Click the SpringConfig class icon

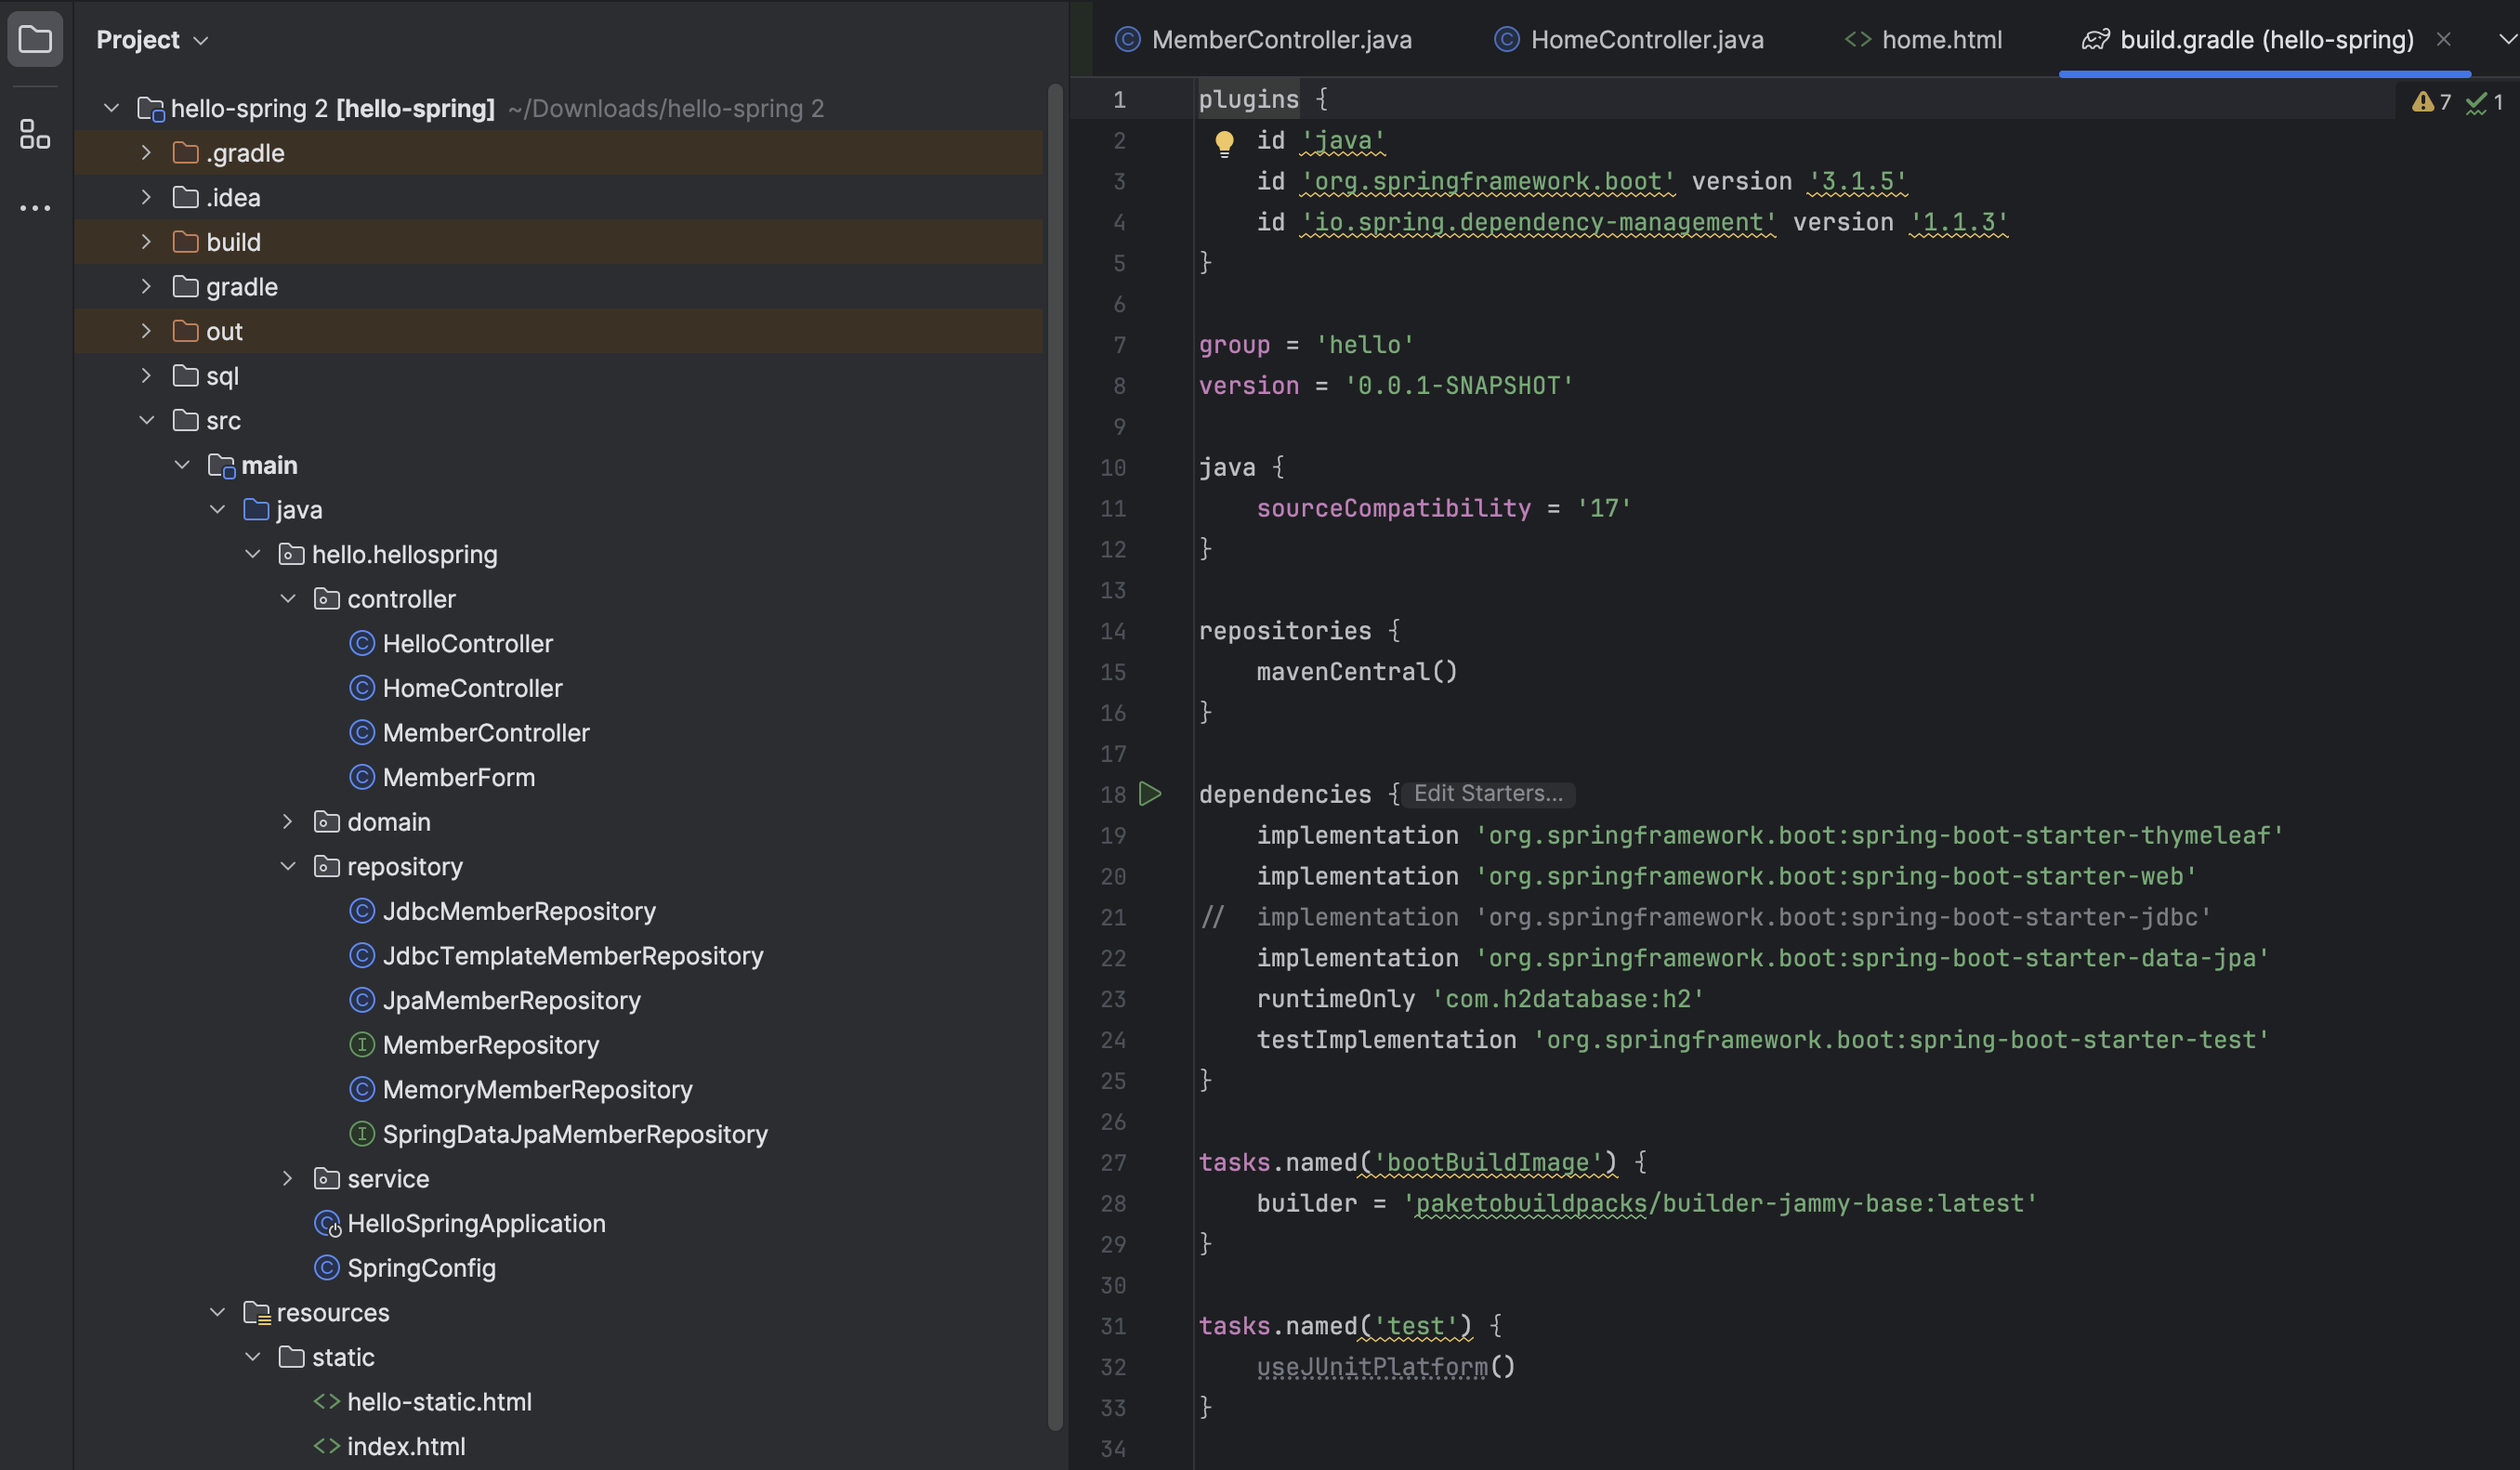click(327, 1268)
